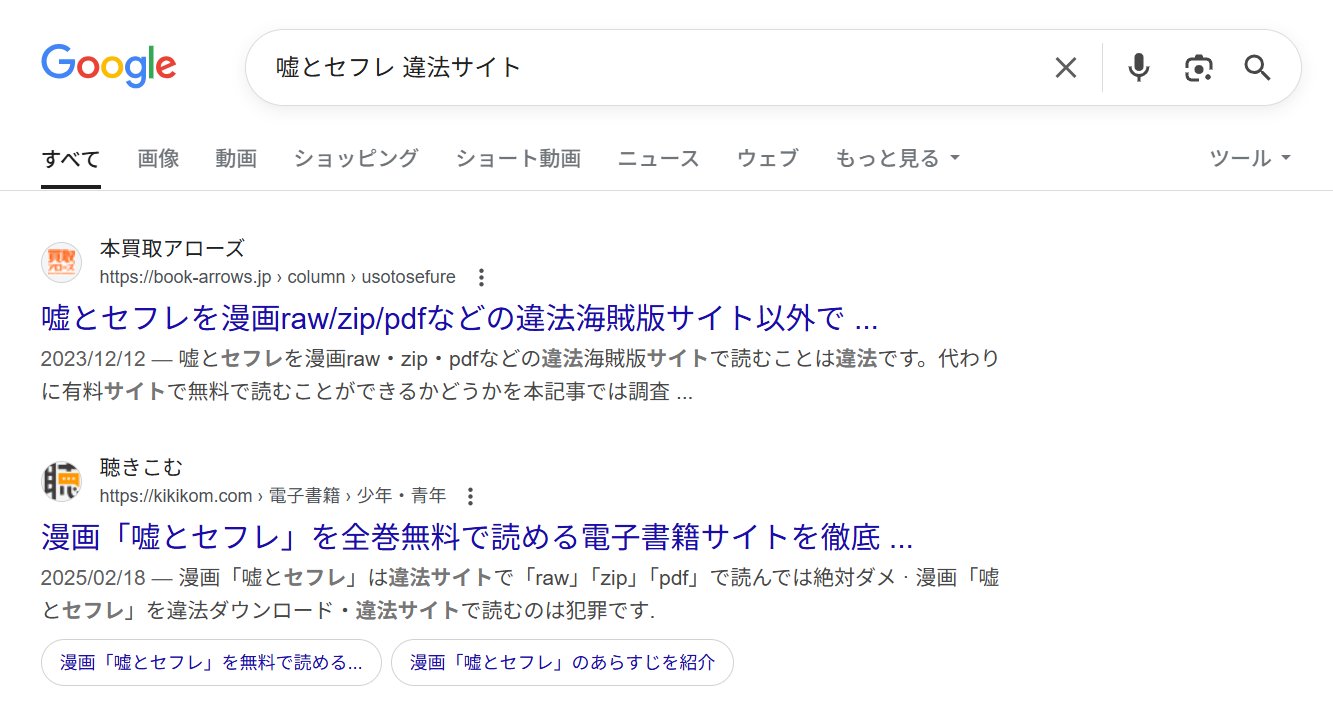Image resolution: width=1333 pixels, height=712 pixels.
Task: Start voice search with the microphone icon
Action: 1138,67
